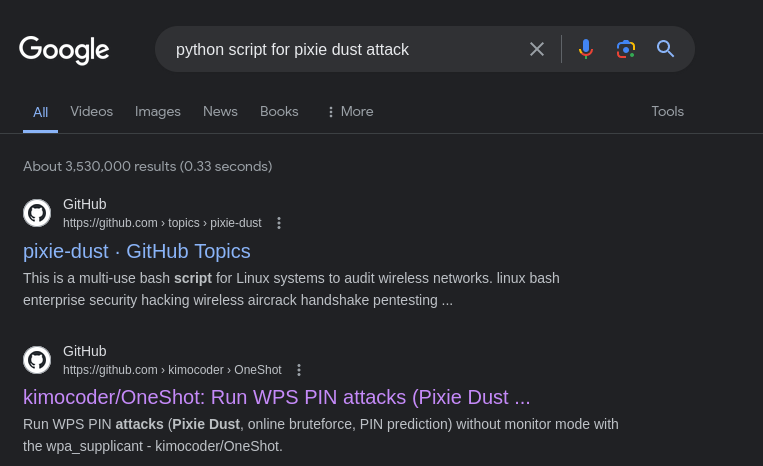Select the All results tab
Screen dimensions: 763x466
pos(40,112)
